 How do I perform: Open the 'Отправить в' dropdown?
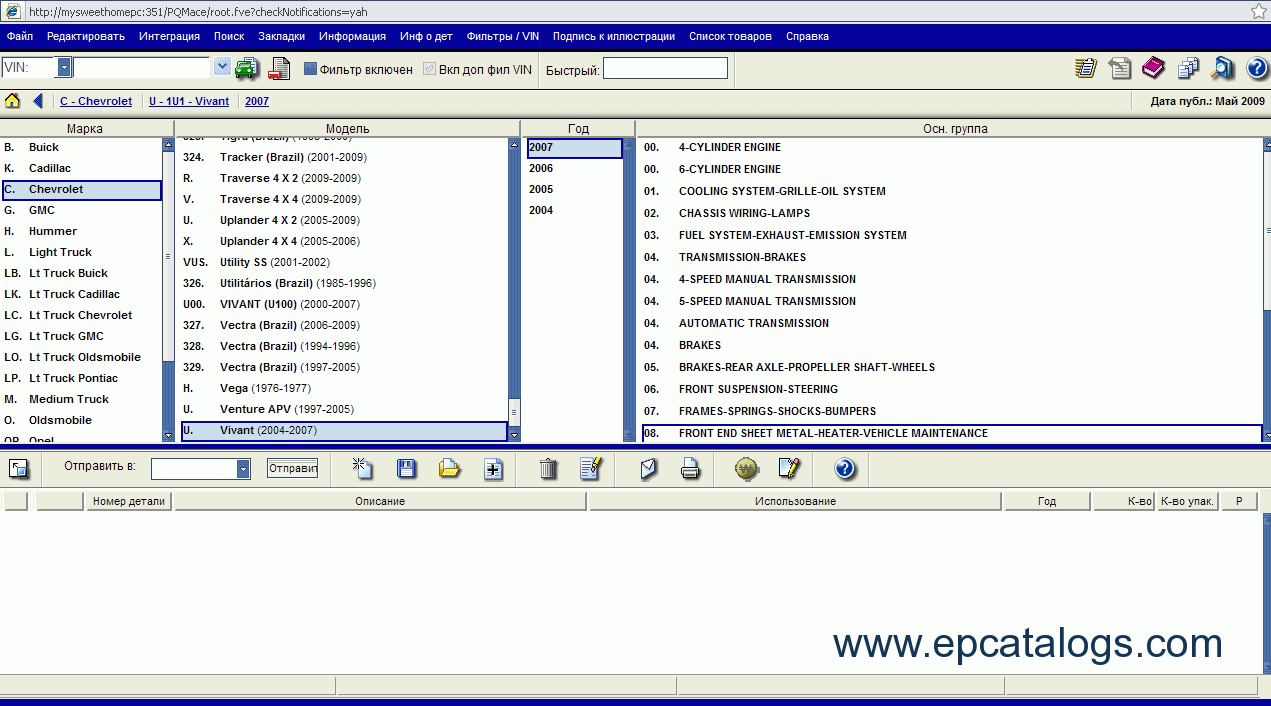pos(243,469)
